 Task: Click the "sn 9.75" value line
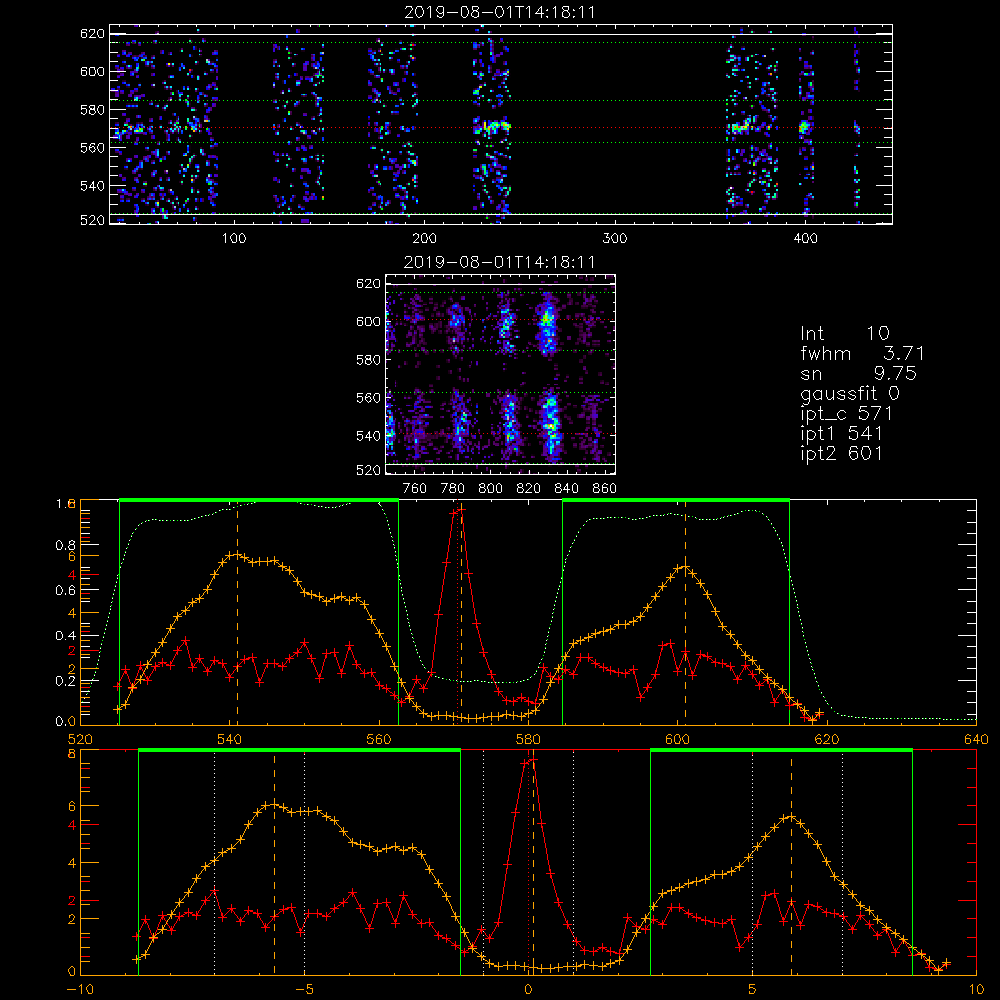tap(858, 373)
